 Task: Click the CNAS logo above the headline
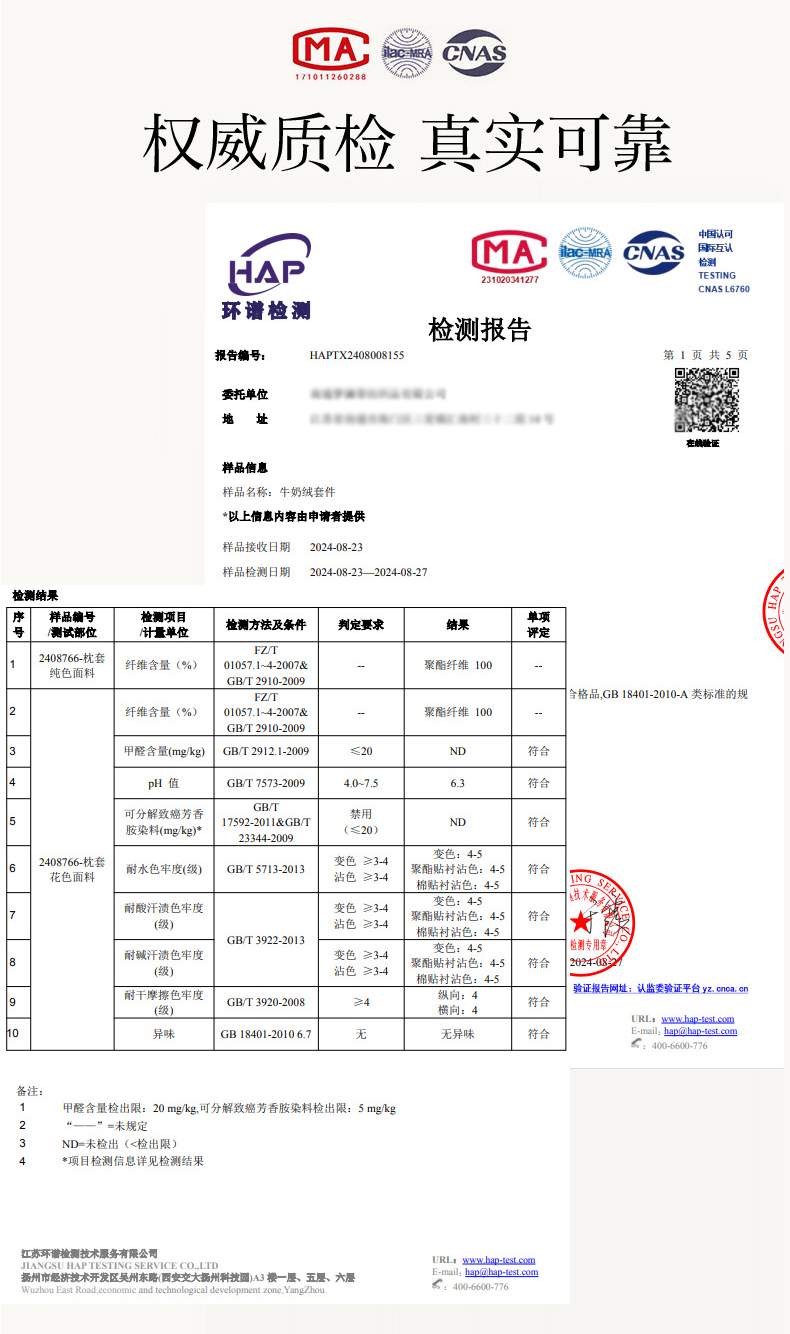pos(475,54)
